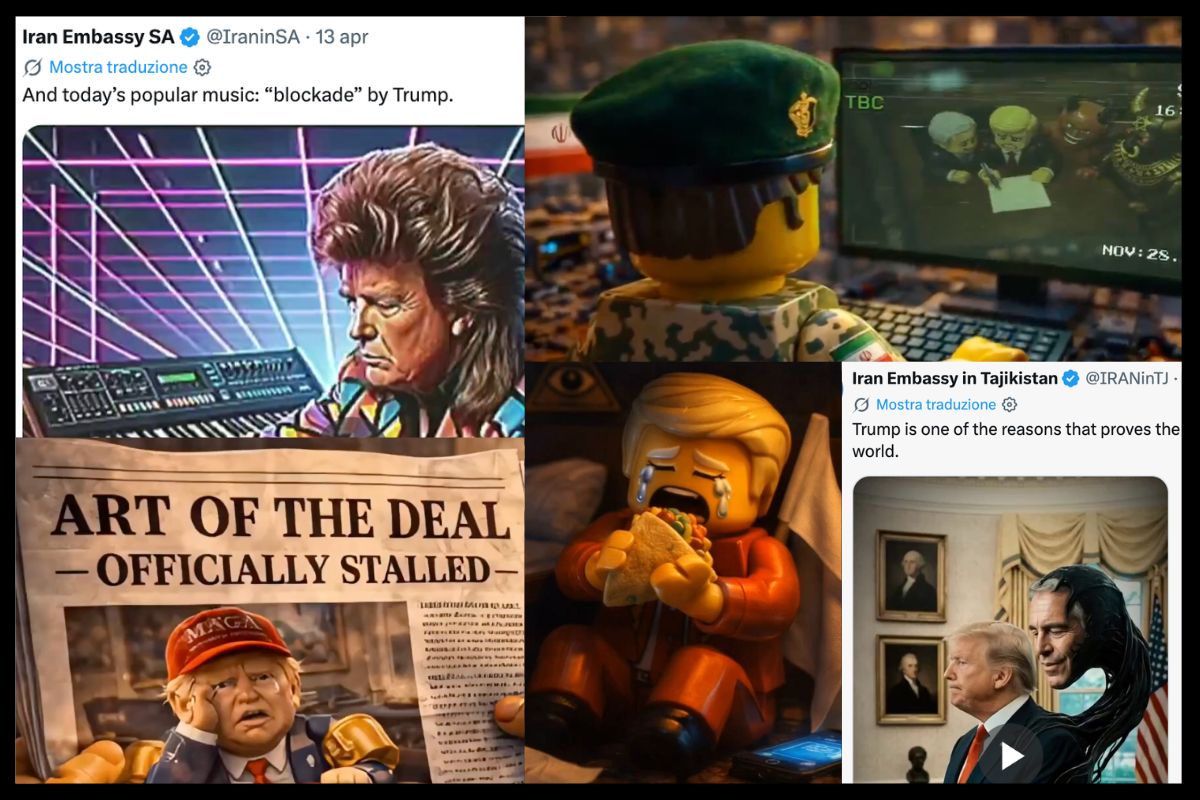
Task: Open translation settings gear in the Tajikistan embassy tweet
Action: tap(1010, 405)
